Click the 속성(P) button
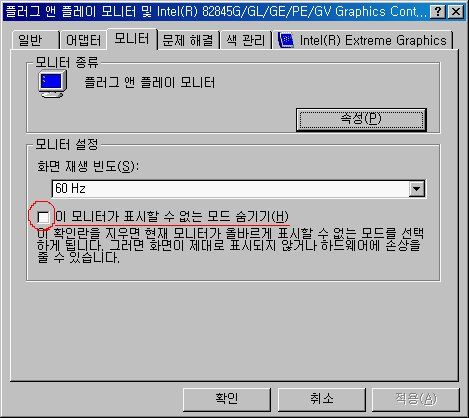 tap(361, 119)
